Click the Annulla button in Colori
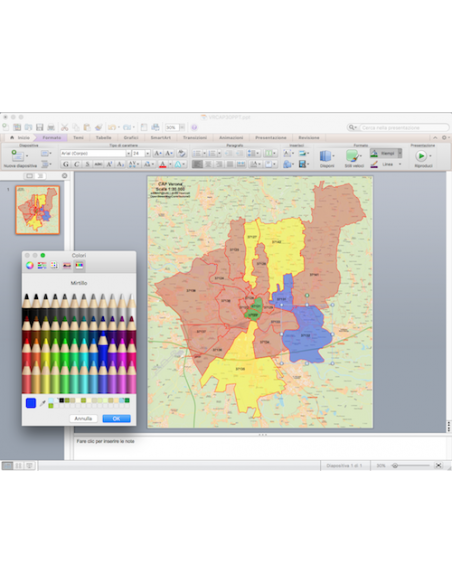The image size is (452, 584). [83, 419]
